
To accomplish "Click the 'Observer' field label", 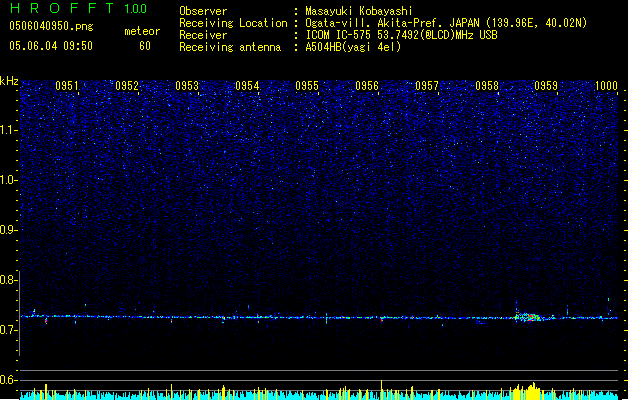I will tap(203, 11).
